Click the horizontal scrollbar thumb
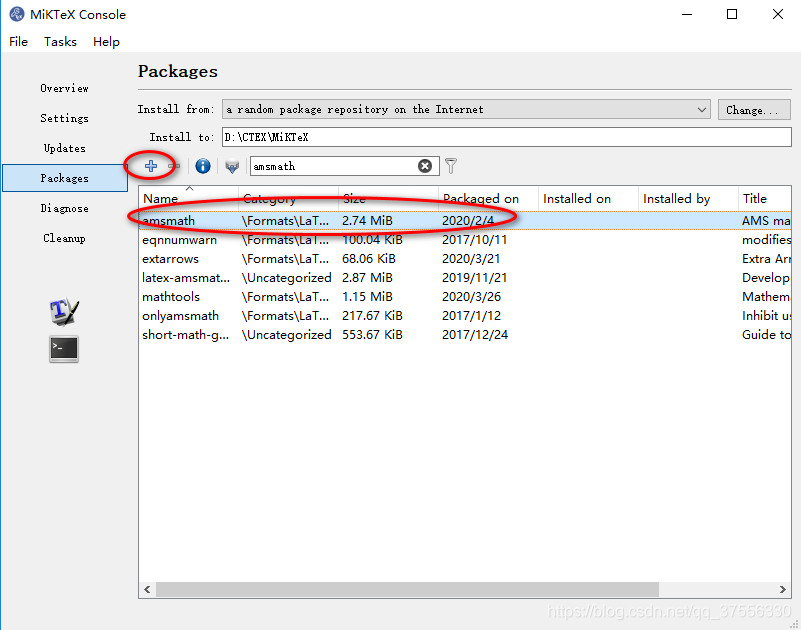 pyautogui.click(x=407, y=589)
